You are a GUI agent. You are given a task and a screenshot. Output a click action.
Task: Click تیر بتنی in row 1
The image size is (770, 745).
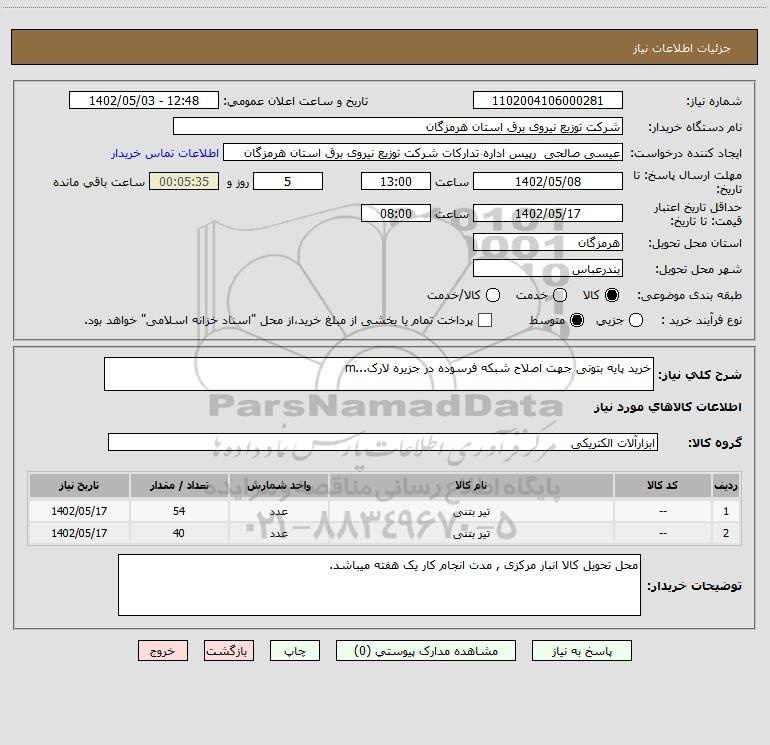pyautogui.click(x=471, y=511)
